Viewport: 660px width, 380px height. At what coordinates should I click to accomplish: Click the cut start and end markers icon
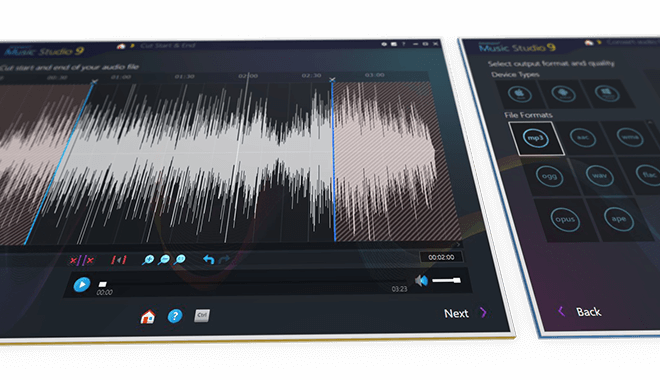coord(82,260)
